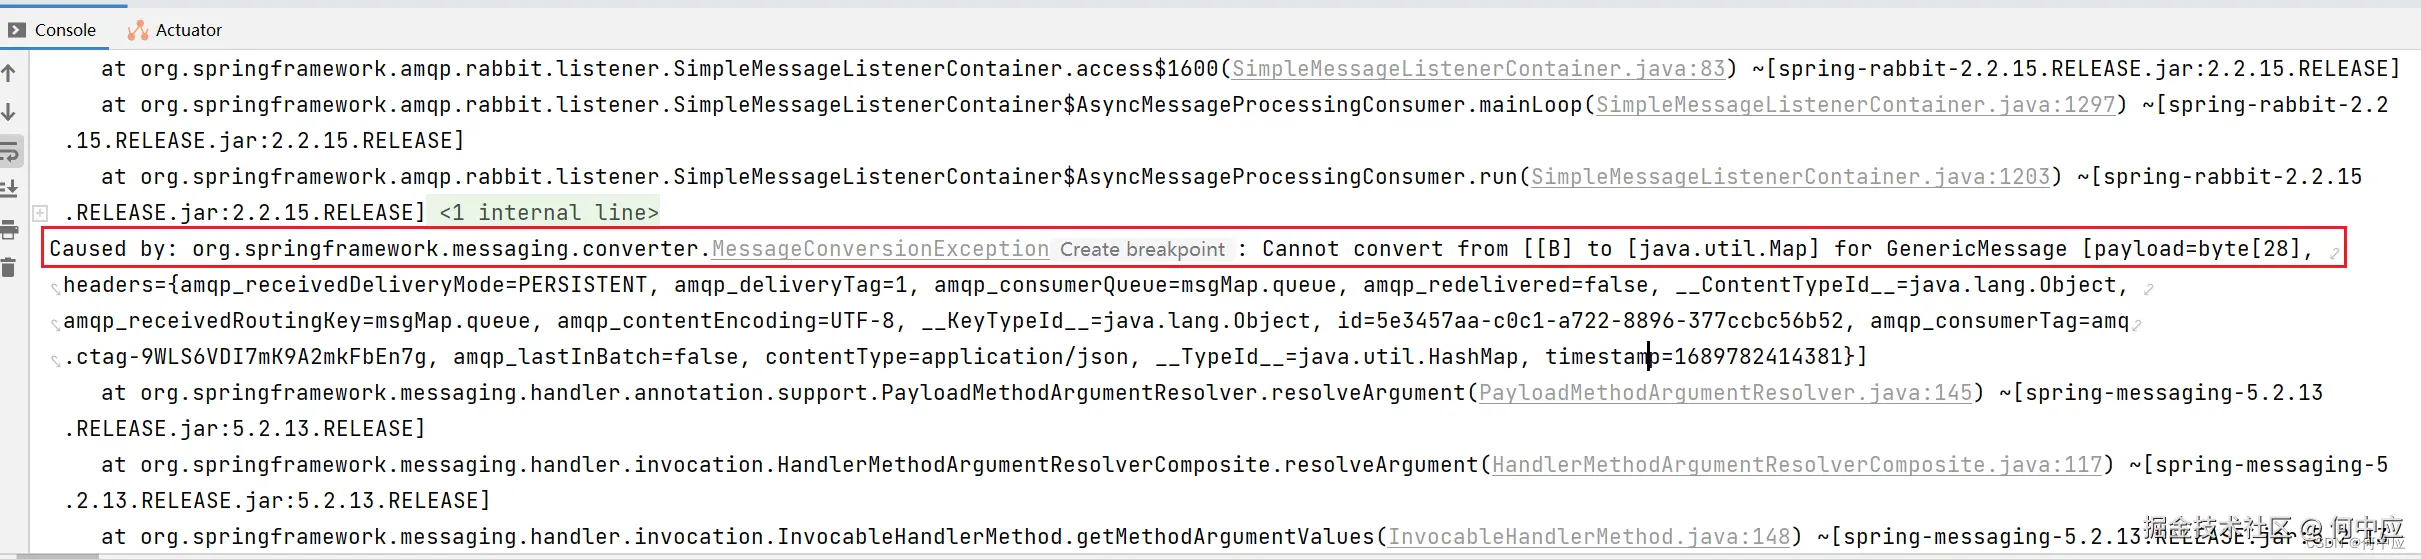The image size is (2421, 559).
Task: Open PayloadMethodArgumentResolver.java:145 link
Action: click(1725, 393)
